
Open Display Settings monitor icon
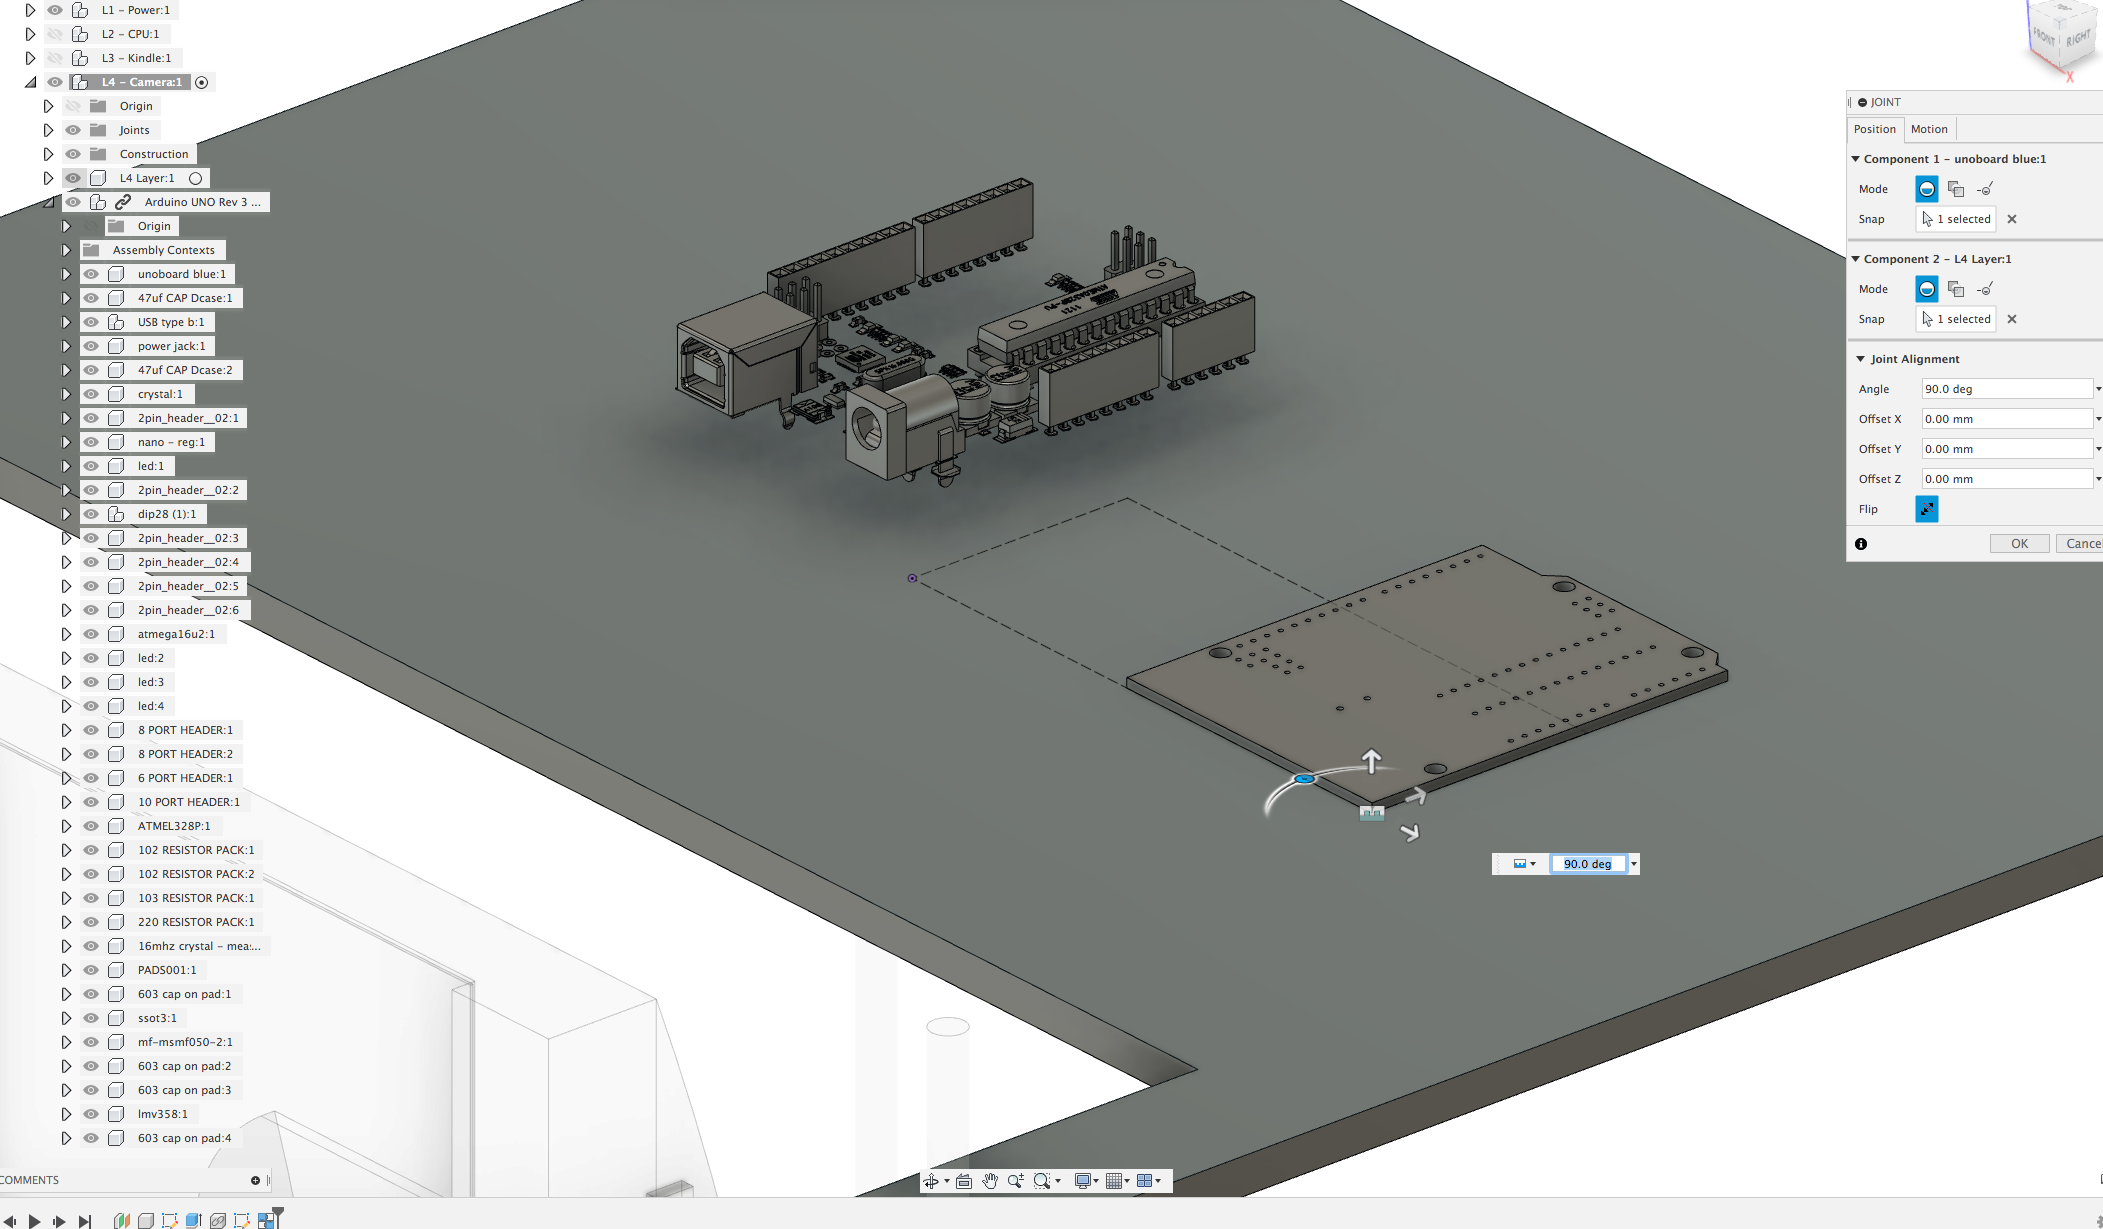[1082, 1181]
